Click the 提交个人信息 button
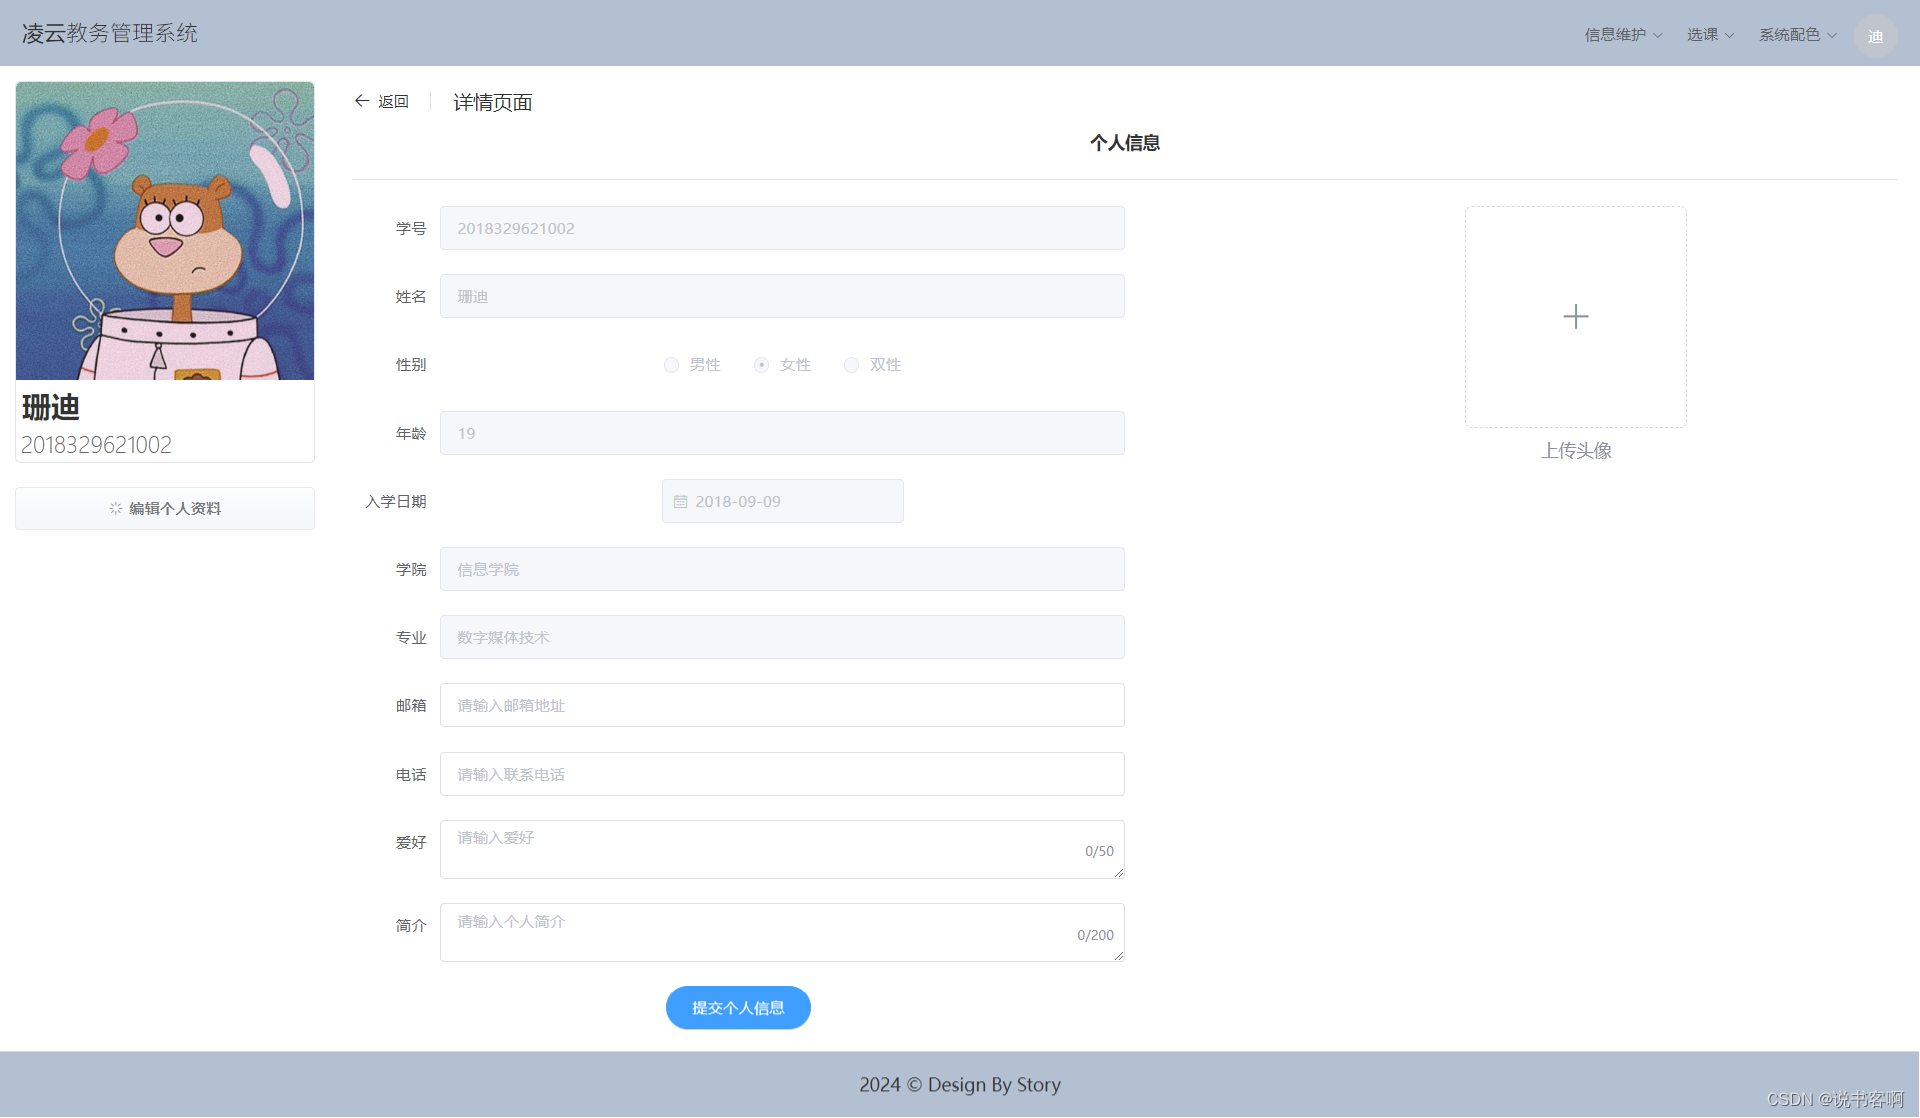Image resolution: width=1920 pixels, height=1118 pixels. pos(738,1008)
